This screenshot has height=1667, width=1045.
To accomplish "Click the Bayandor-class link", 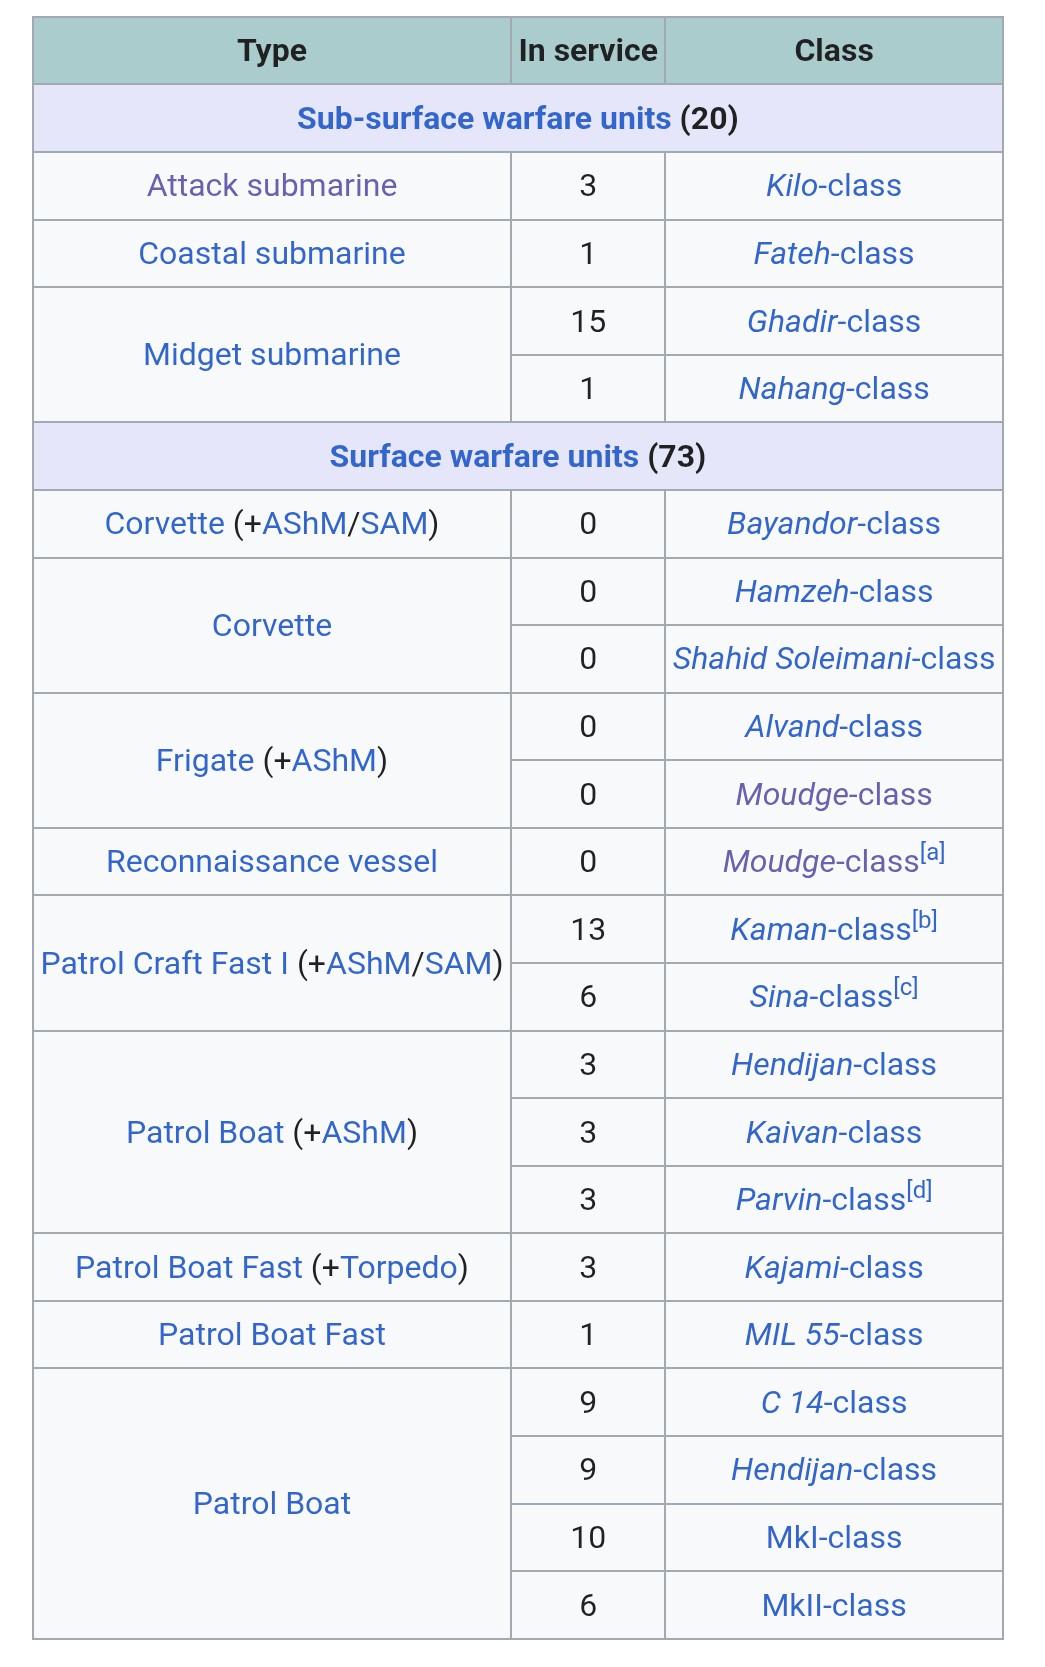I will coord(833,523).
